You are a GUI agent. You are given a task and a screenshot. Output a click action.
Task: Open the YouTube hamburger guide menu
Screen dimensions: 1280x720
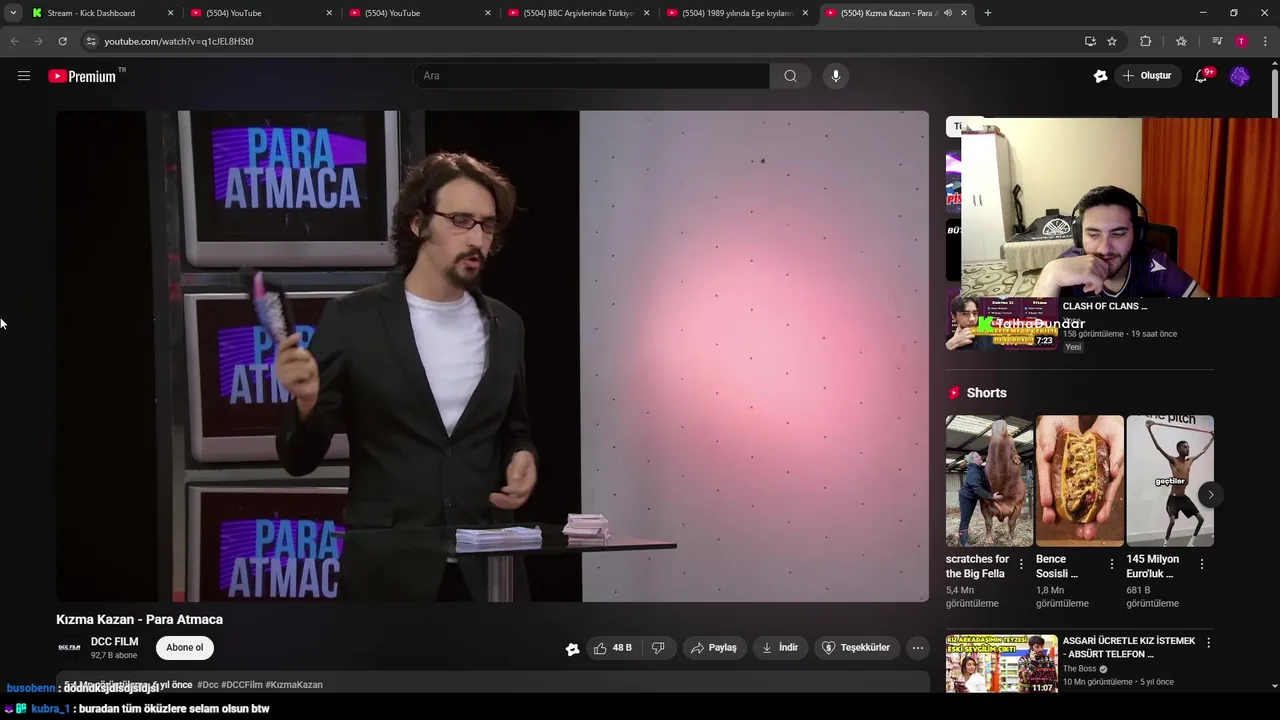point(24,76)
